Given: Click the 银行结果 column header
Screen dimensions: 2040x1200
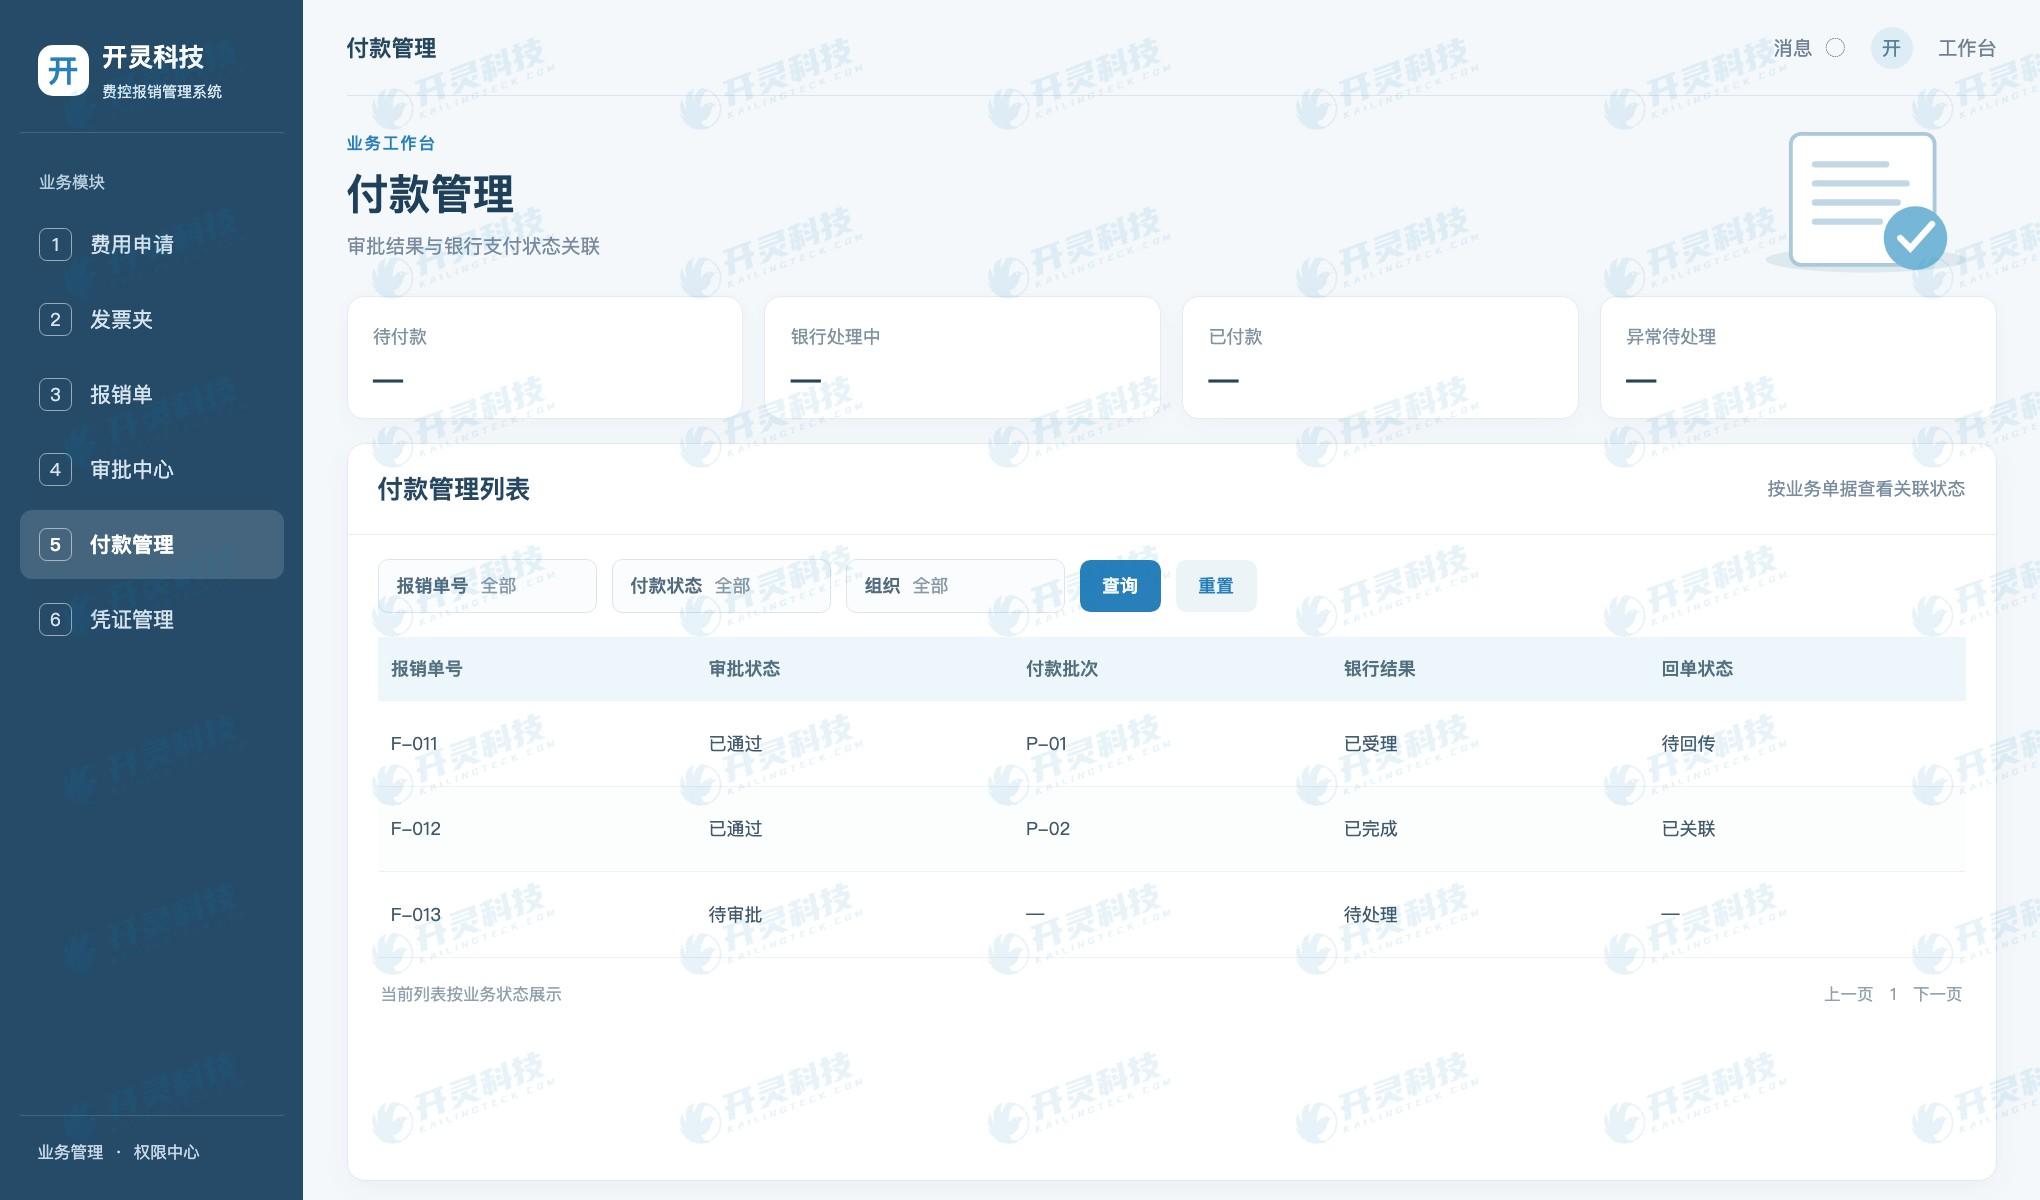Looking at the screenshot, I should pyautogui.click(x=1379, y=669).
